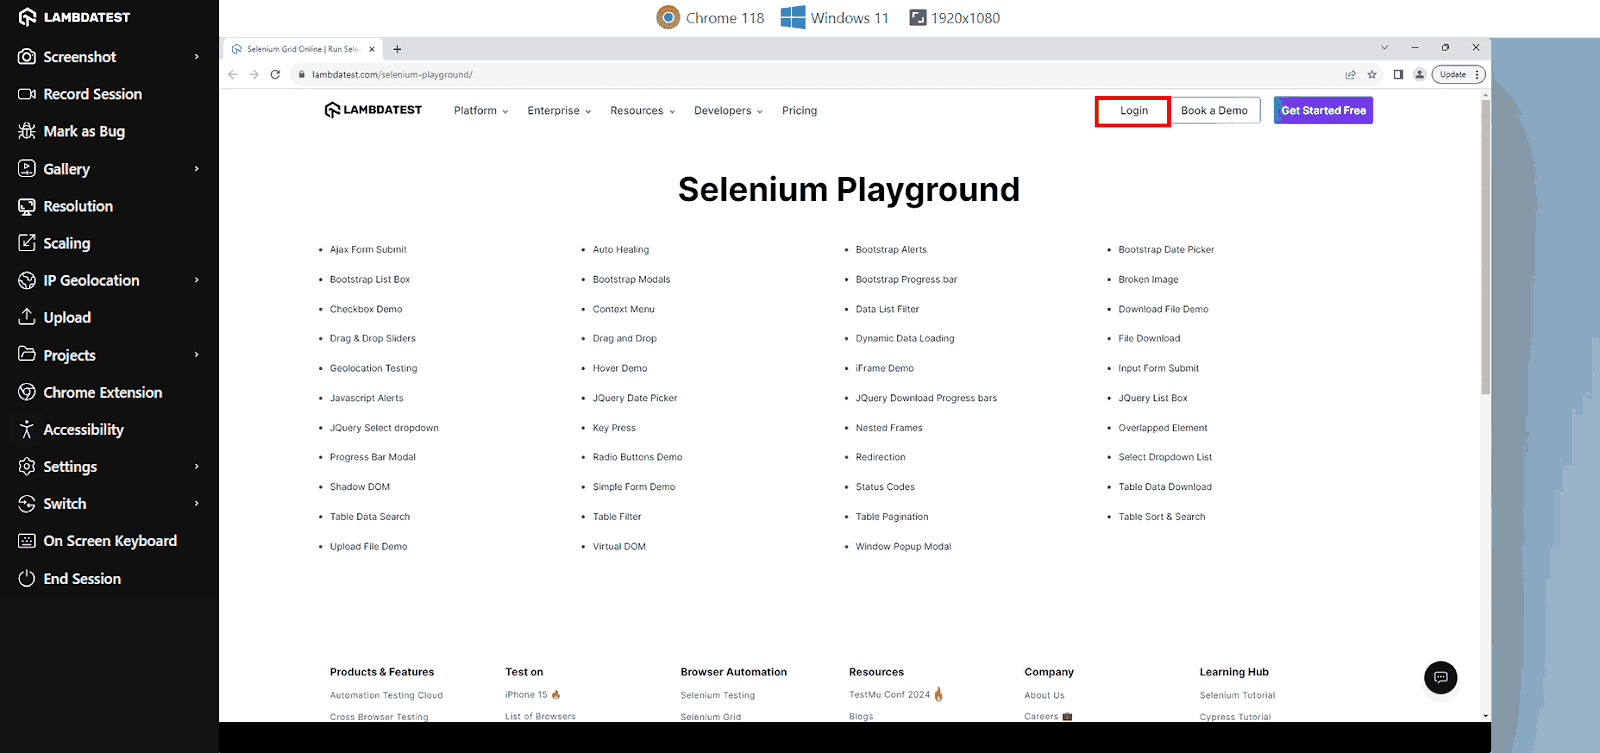Expand the Resources dropdown menu
This screenshot has height=753, width=1600.
643,111
